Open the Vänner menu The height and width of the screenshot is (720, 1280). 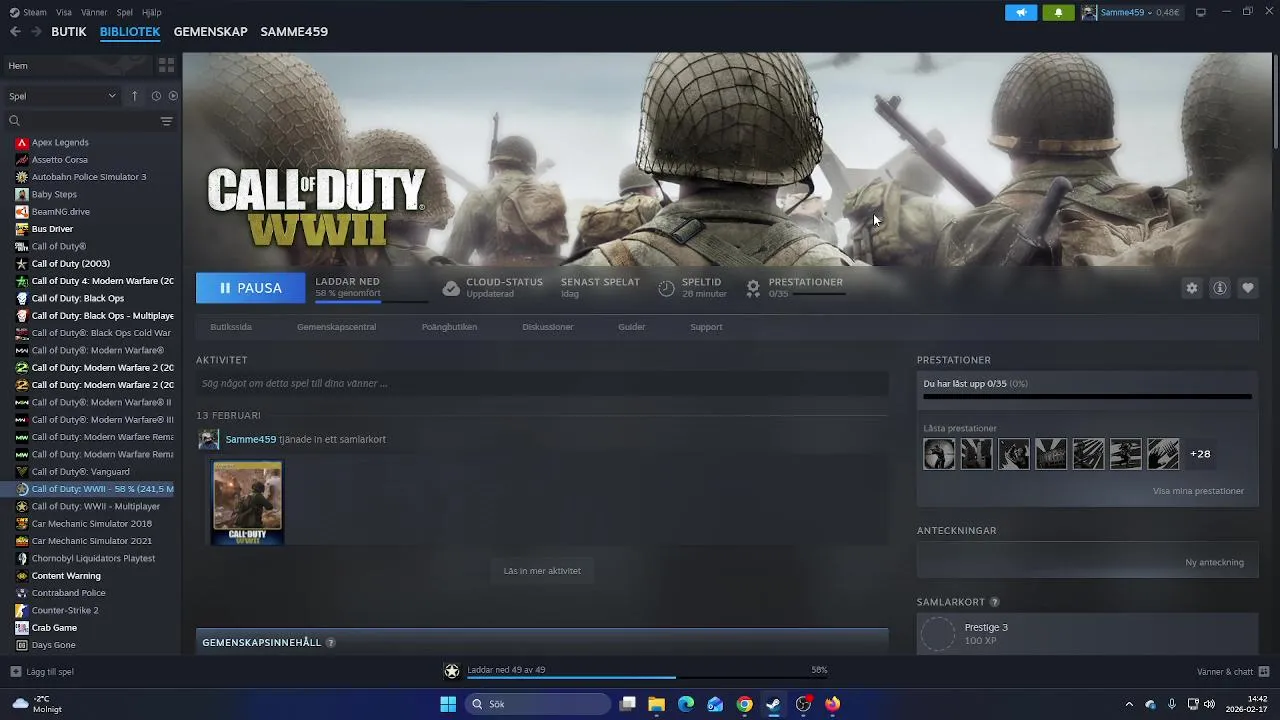[94, 12]
